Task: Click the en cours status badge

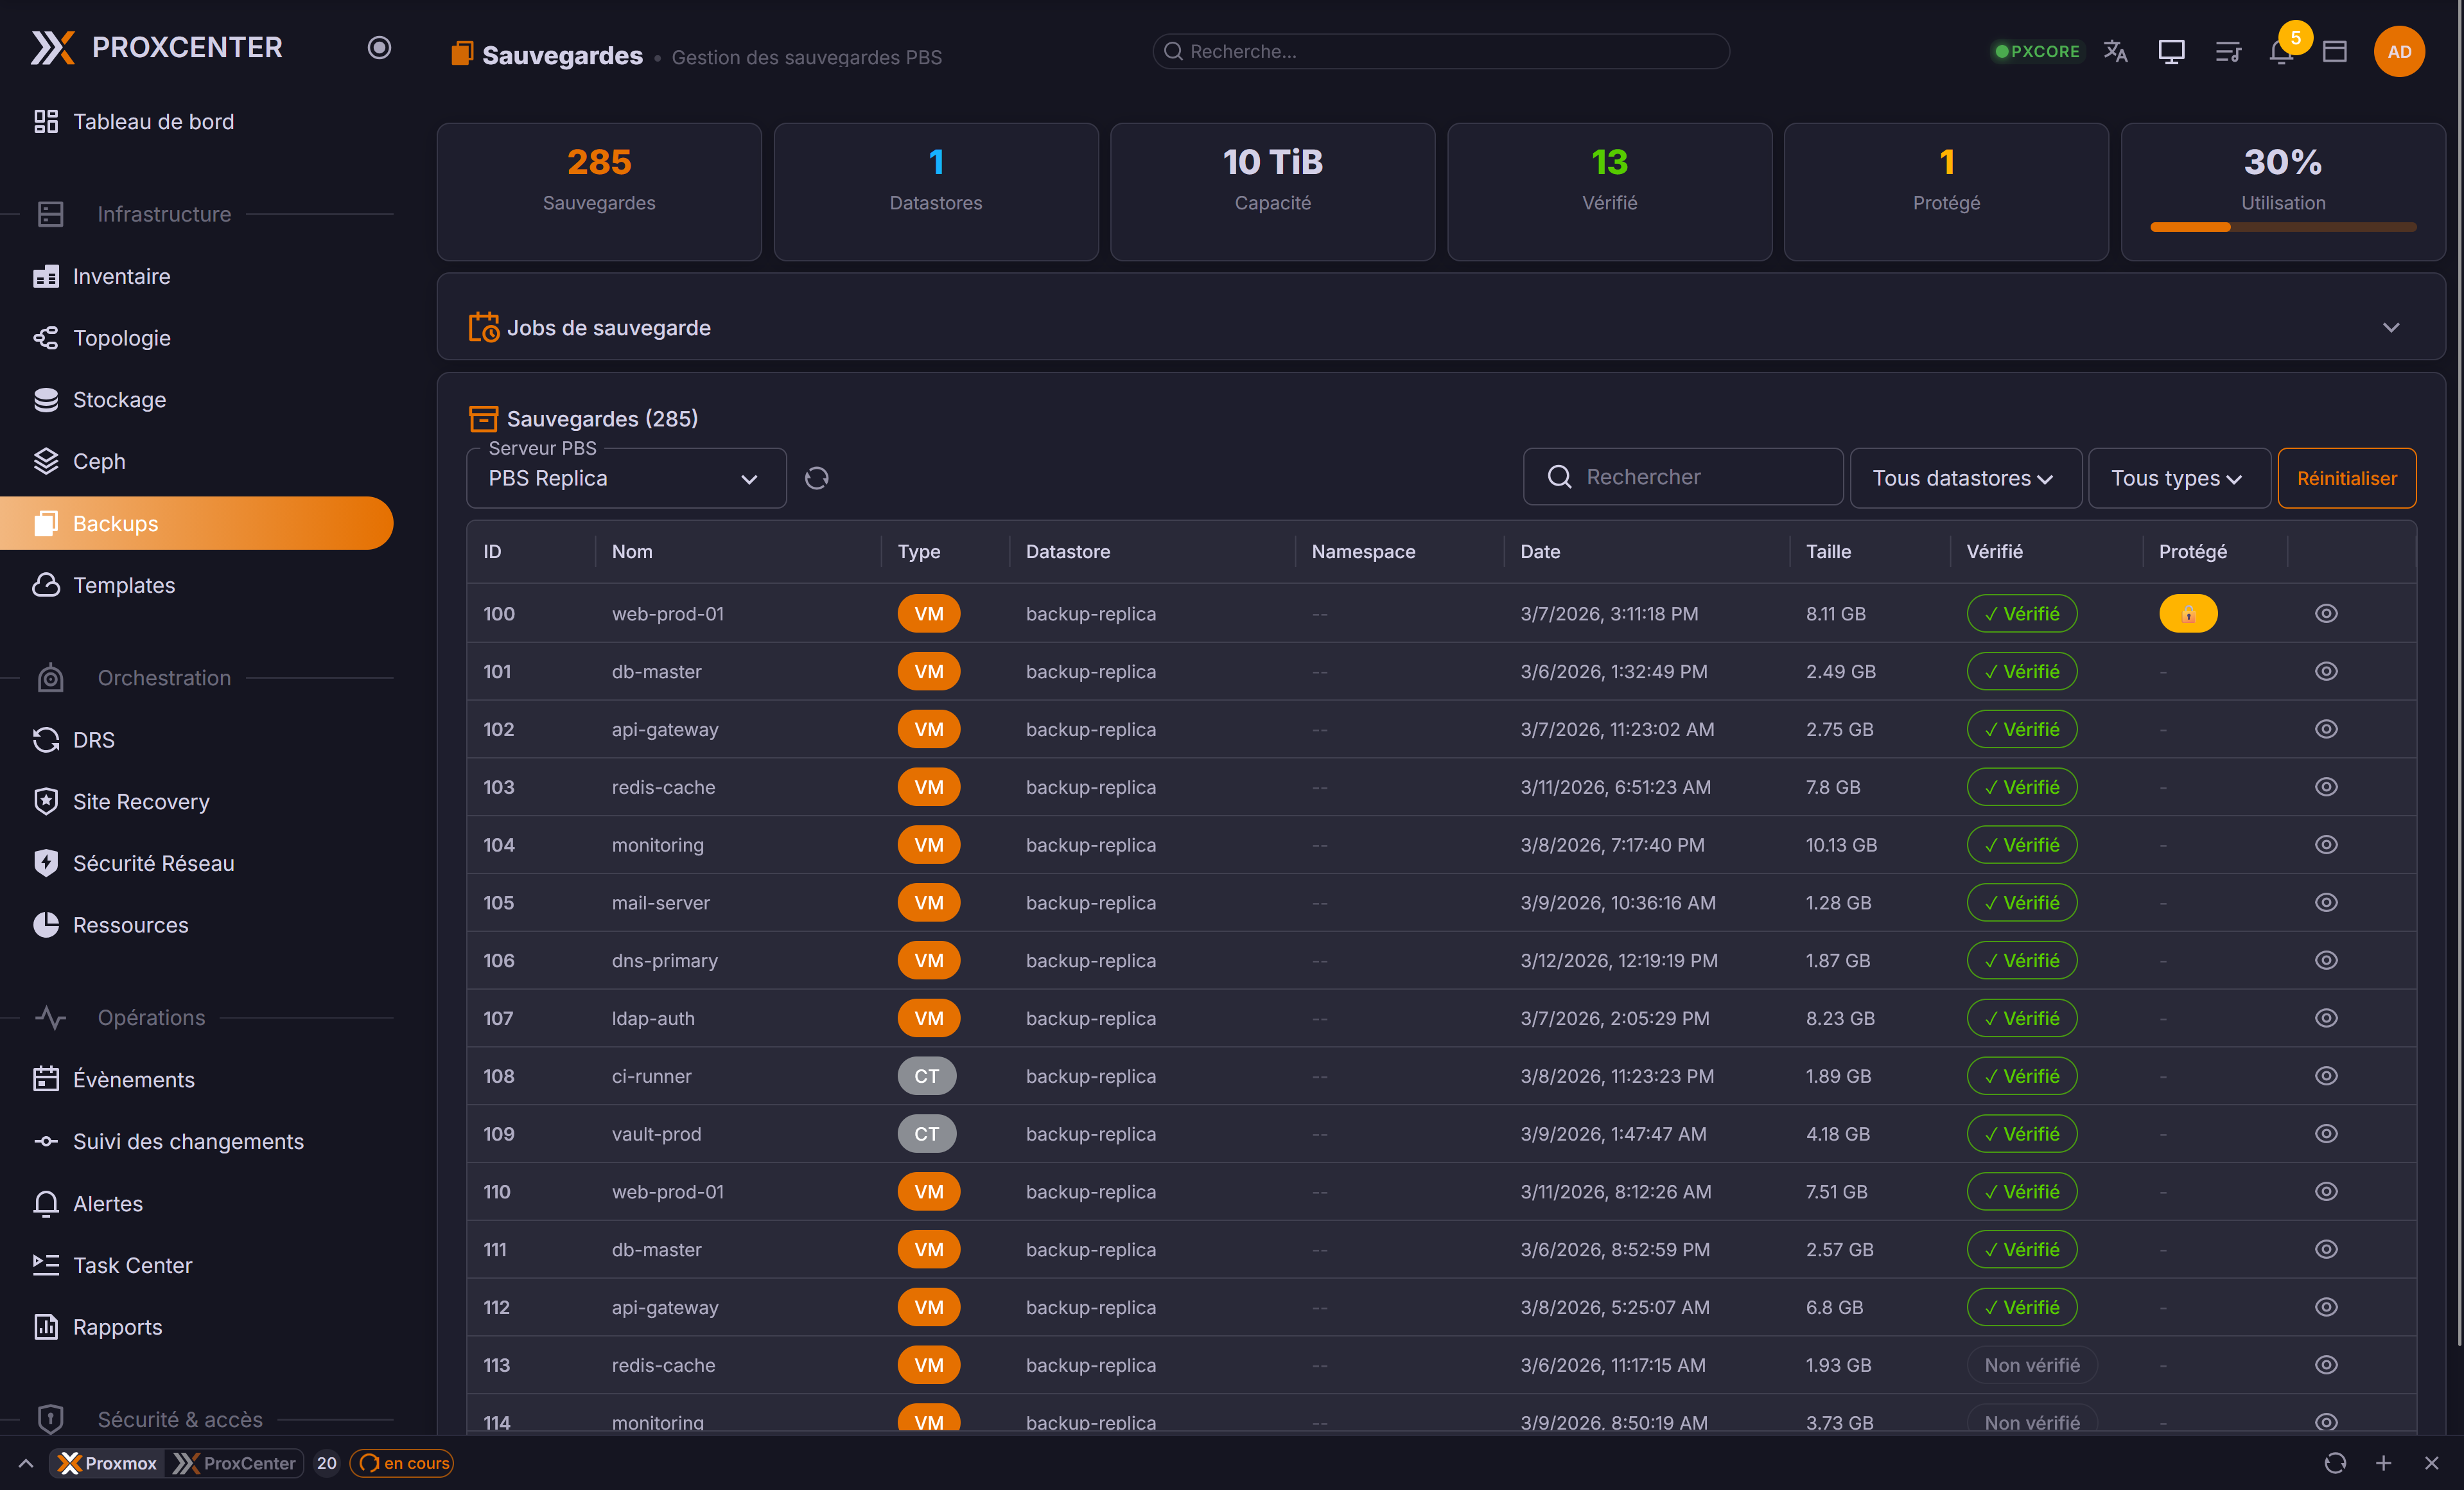Action: (403, 1463)
